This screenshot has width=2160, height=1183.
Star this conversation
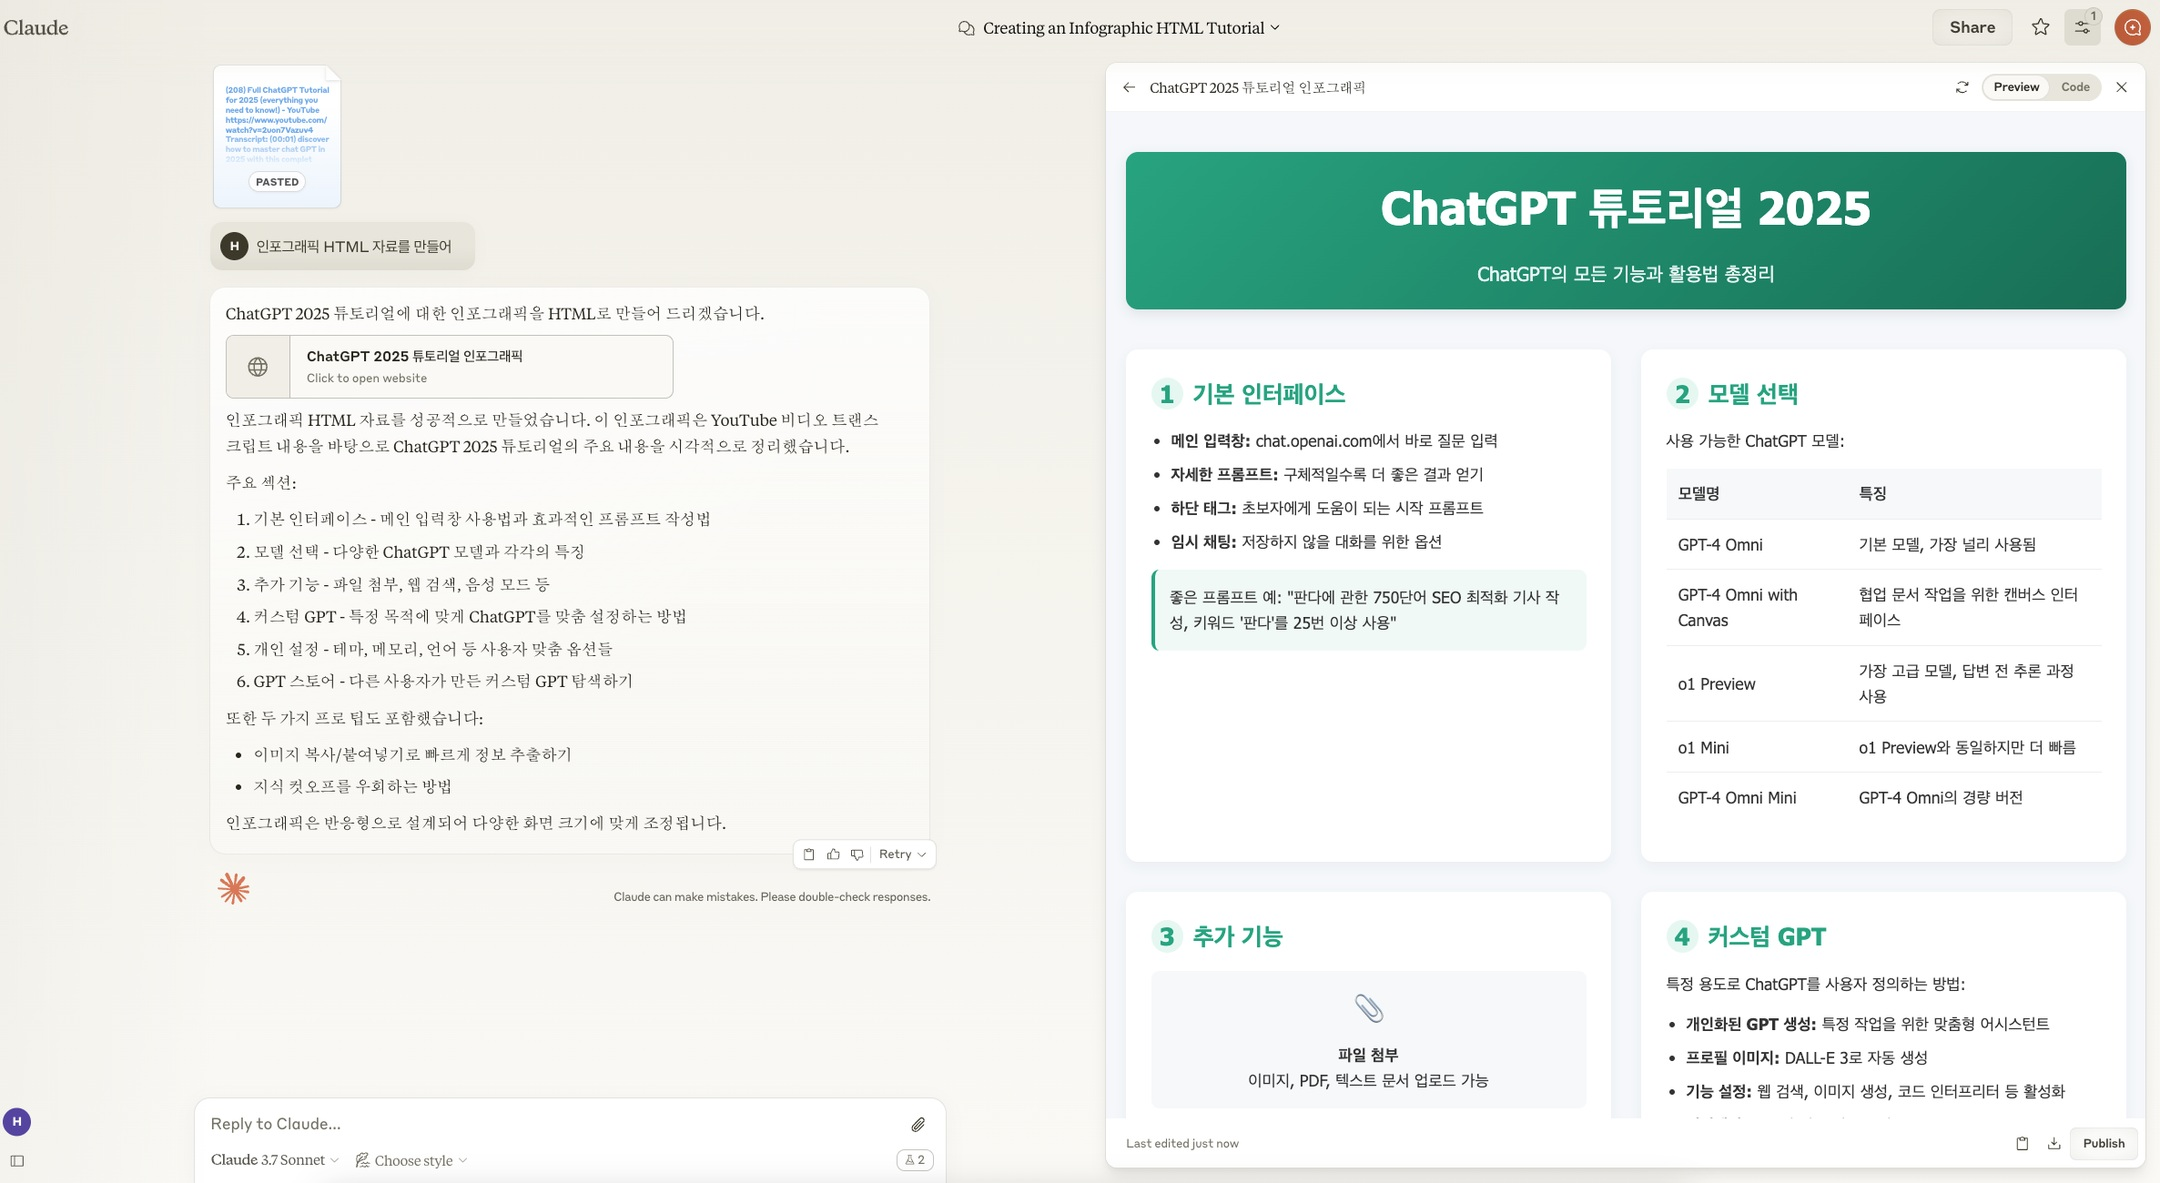point(2040,27)
